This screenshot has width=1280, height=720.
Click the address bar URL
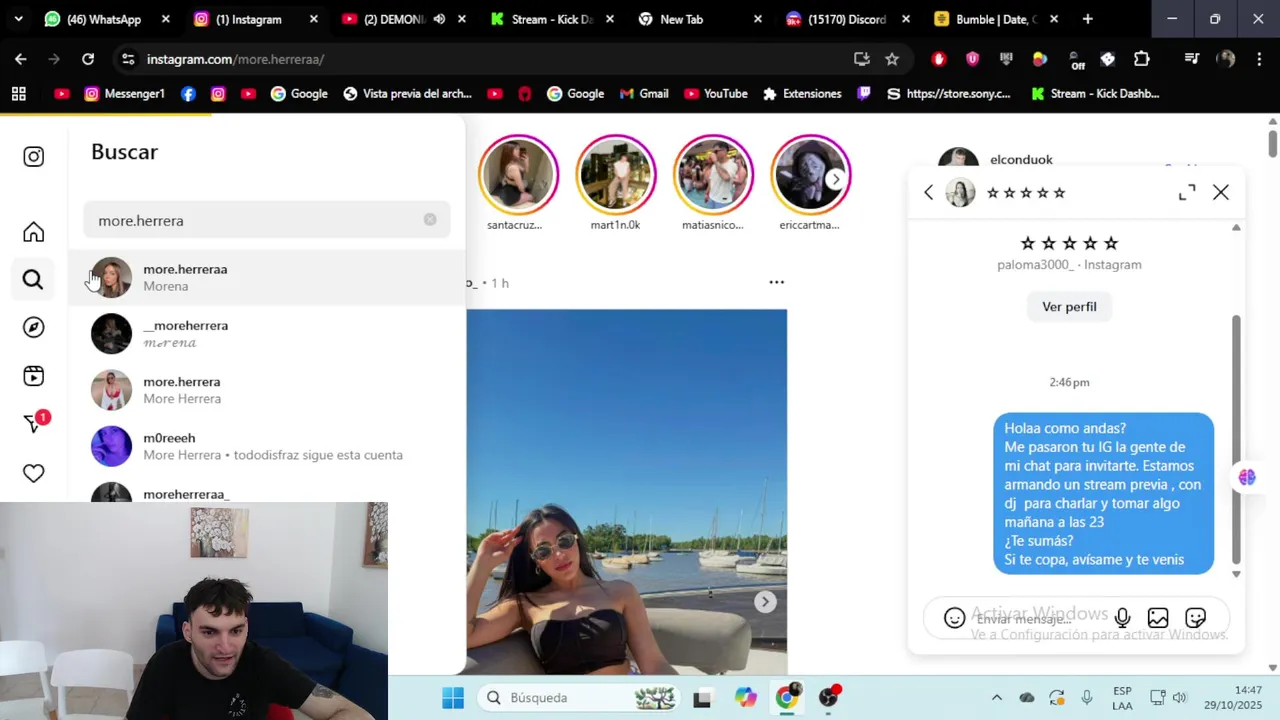point(235,59)
